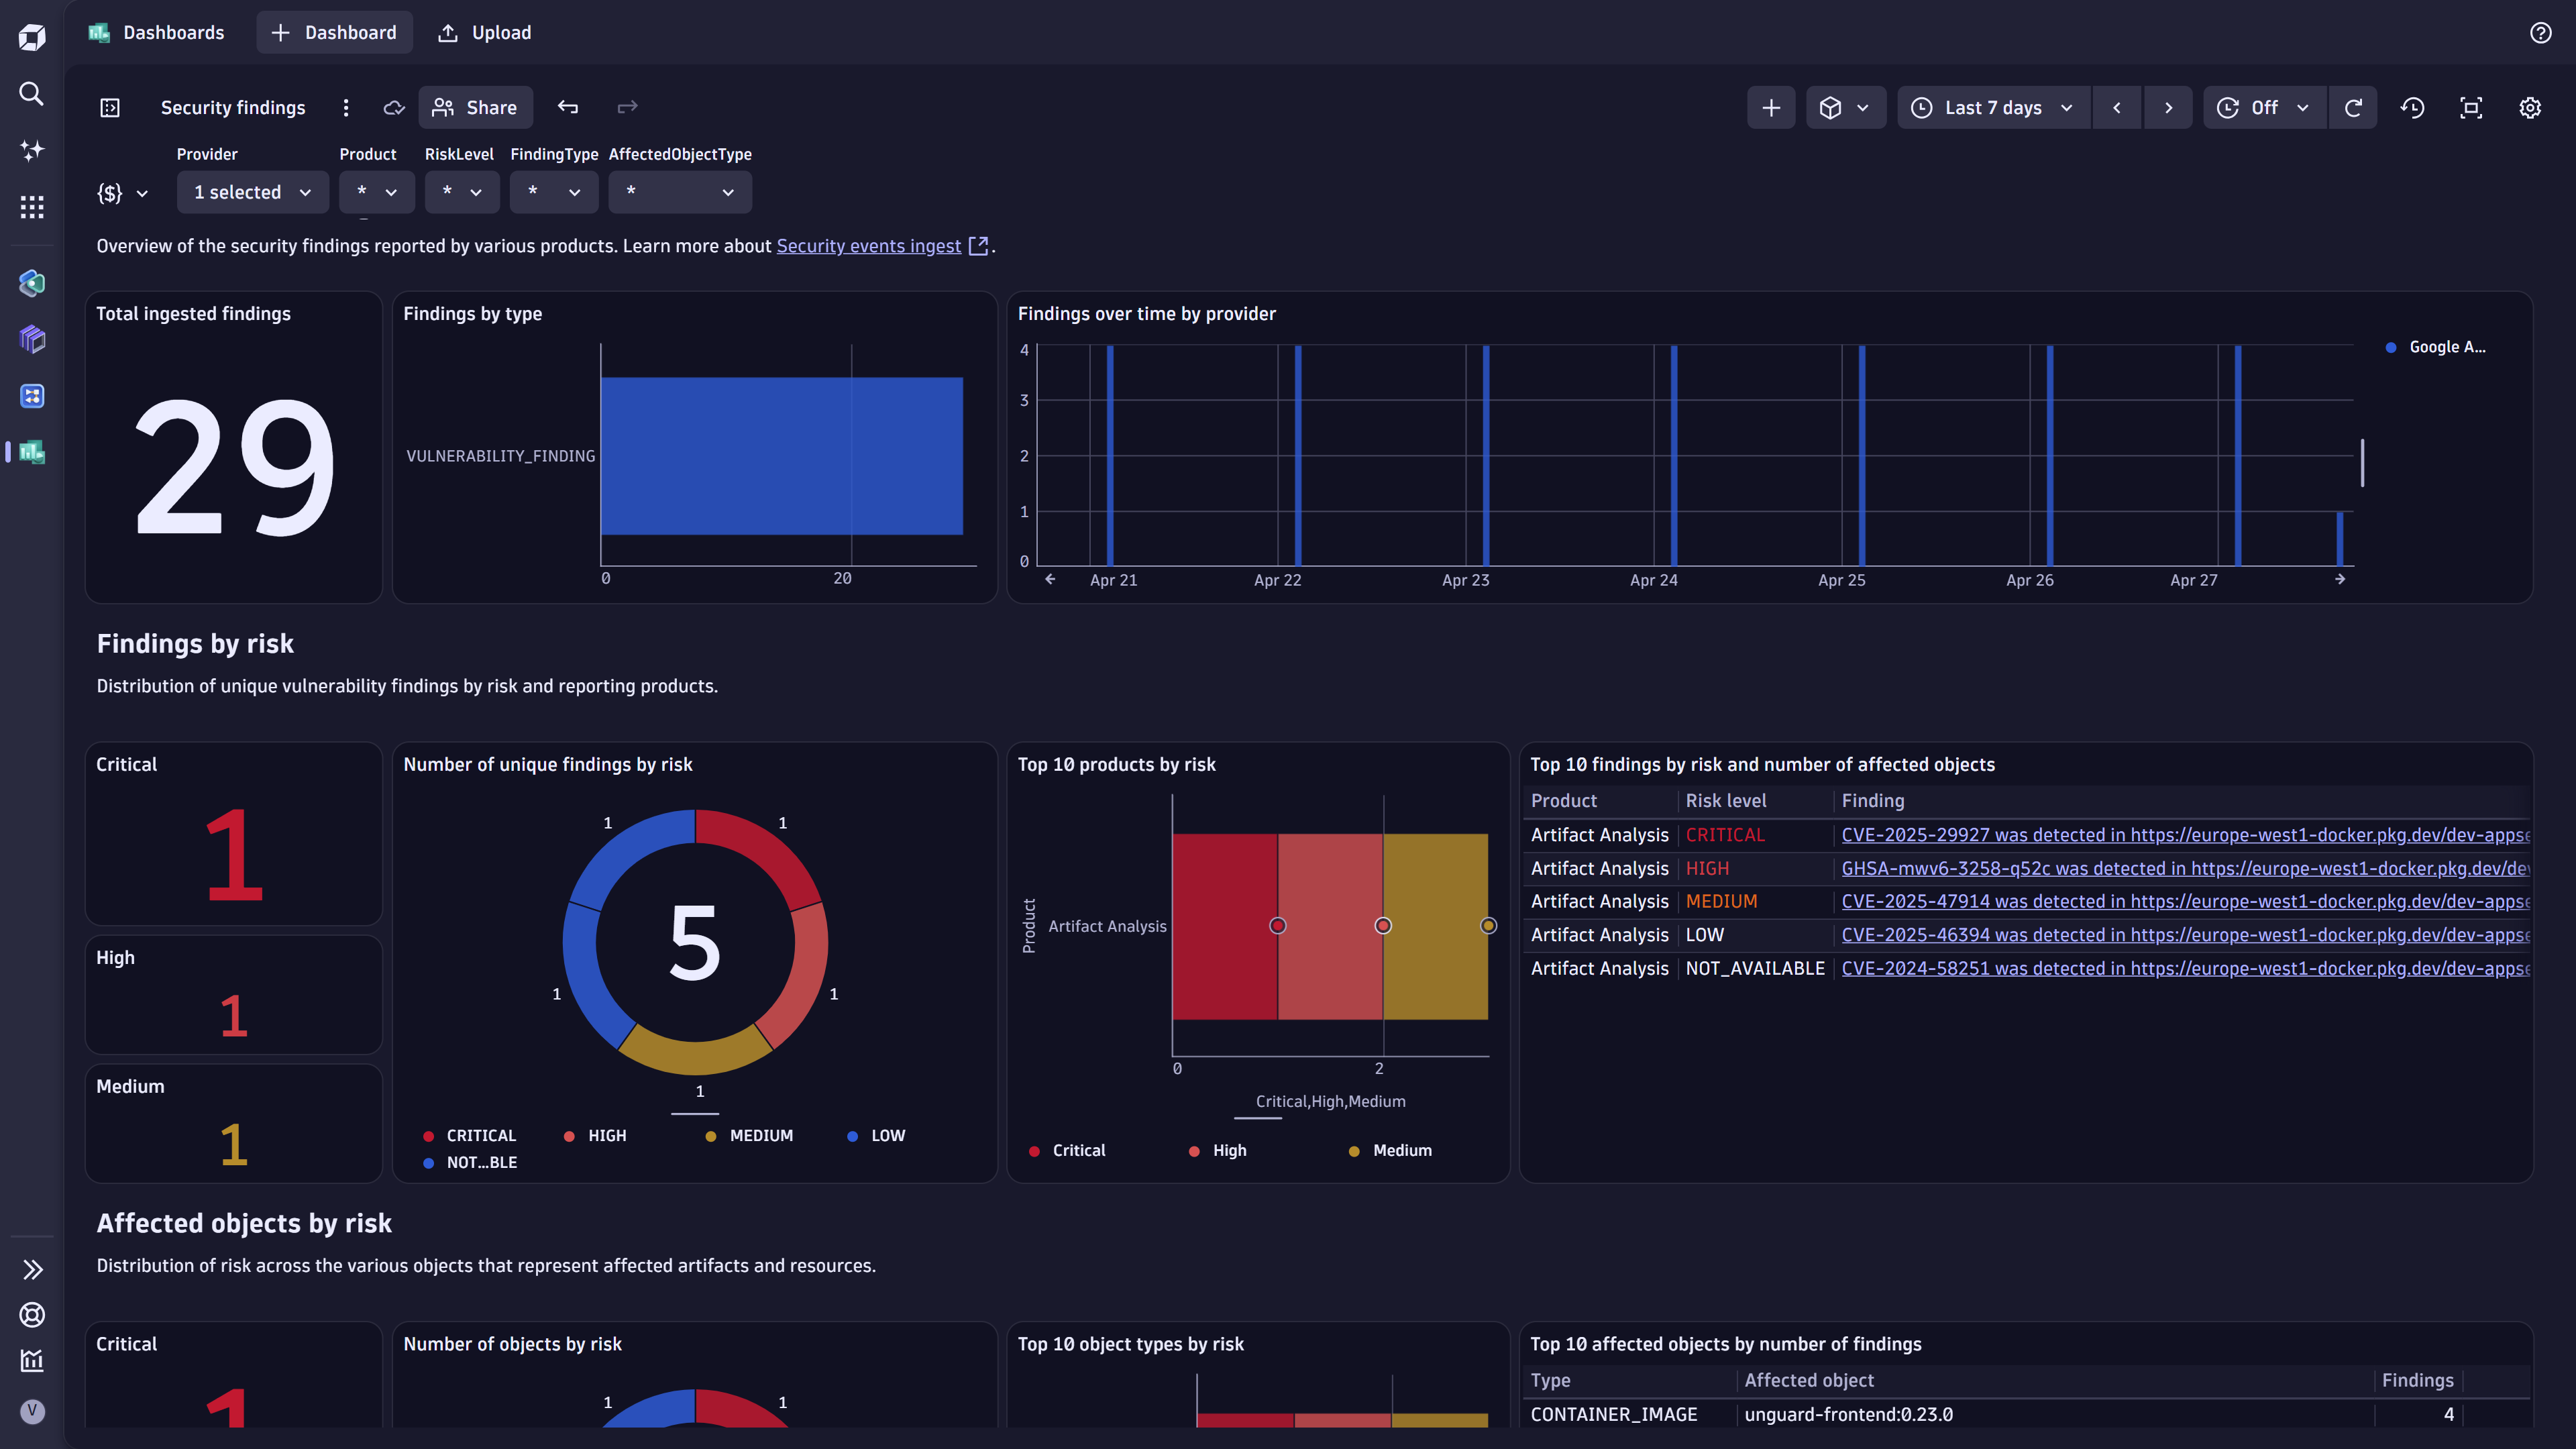The height and width of the screenshot is (1449, 2576).
Task: Click Upload in top bar
Action: click(485, 32)
